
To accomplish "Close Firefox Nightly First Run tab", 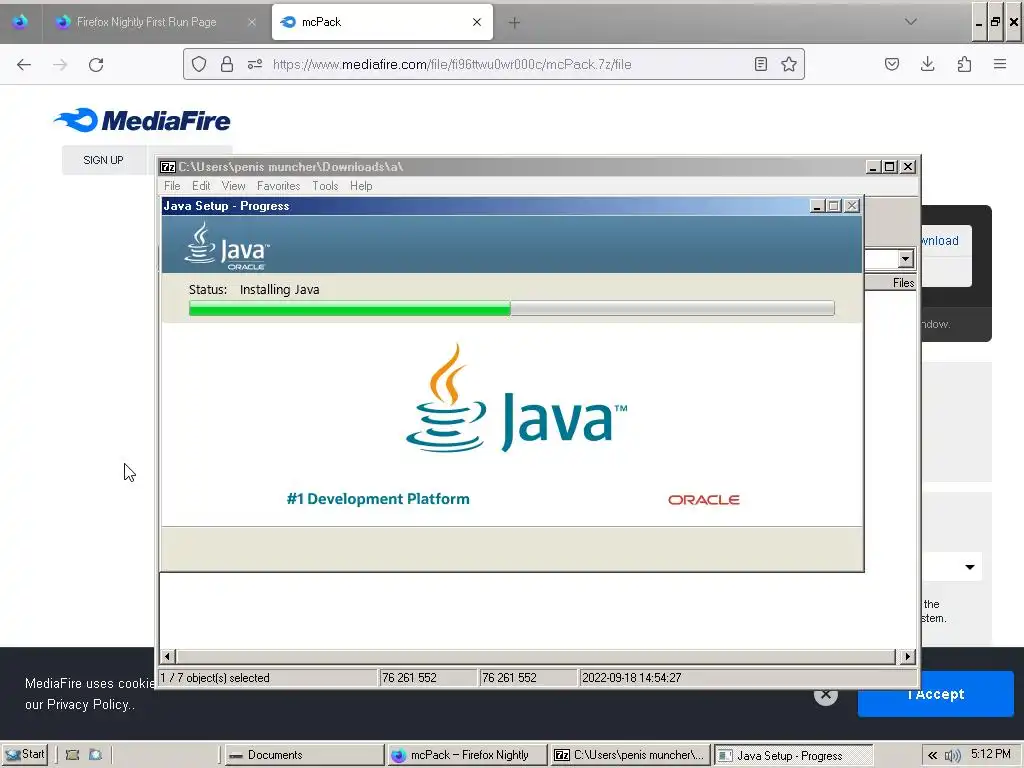I will [251, 22].
